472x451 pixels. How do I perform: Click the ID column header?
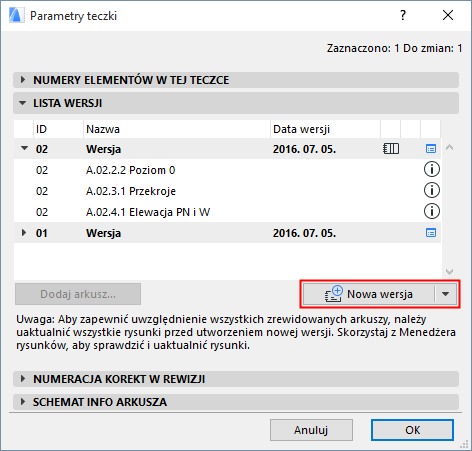(x=58, y=129)
